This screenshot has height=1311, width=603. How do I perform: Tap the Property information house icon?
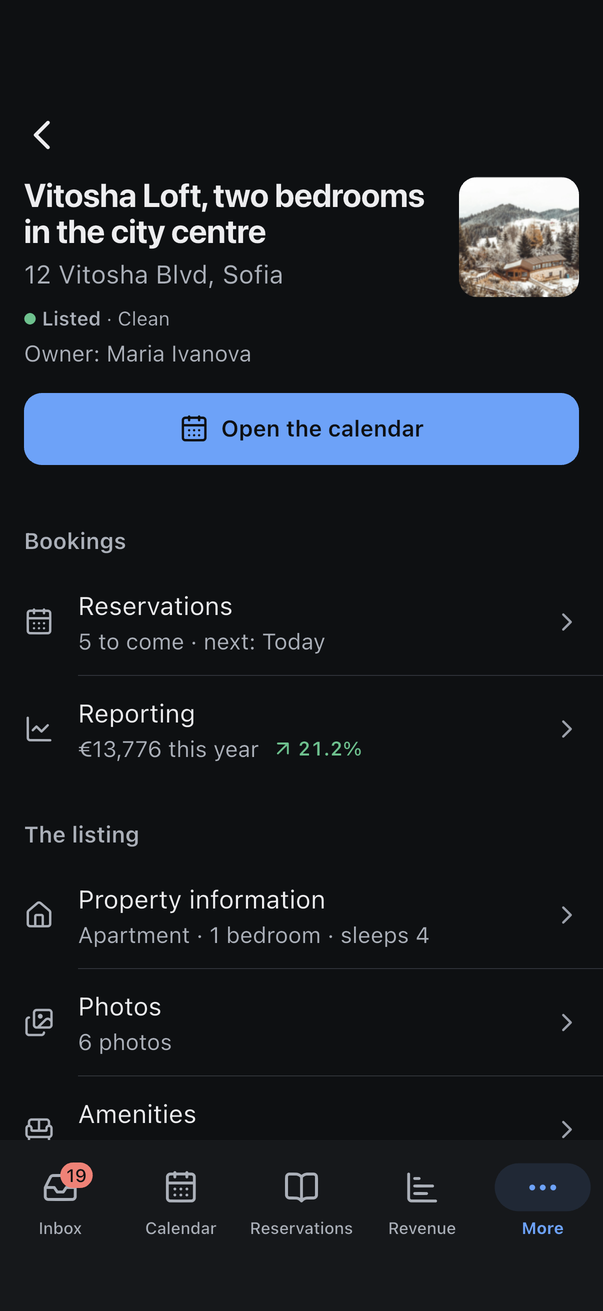(39, 915)
